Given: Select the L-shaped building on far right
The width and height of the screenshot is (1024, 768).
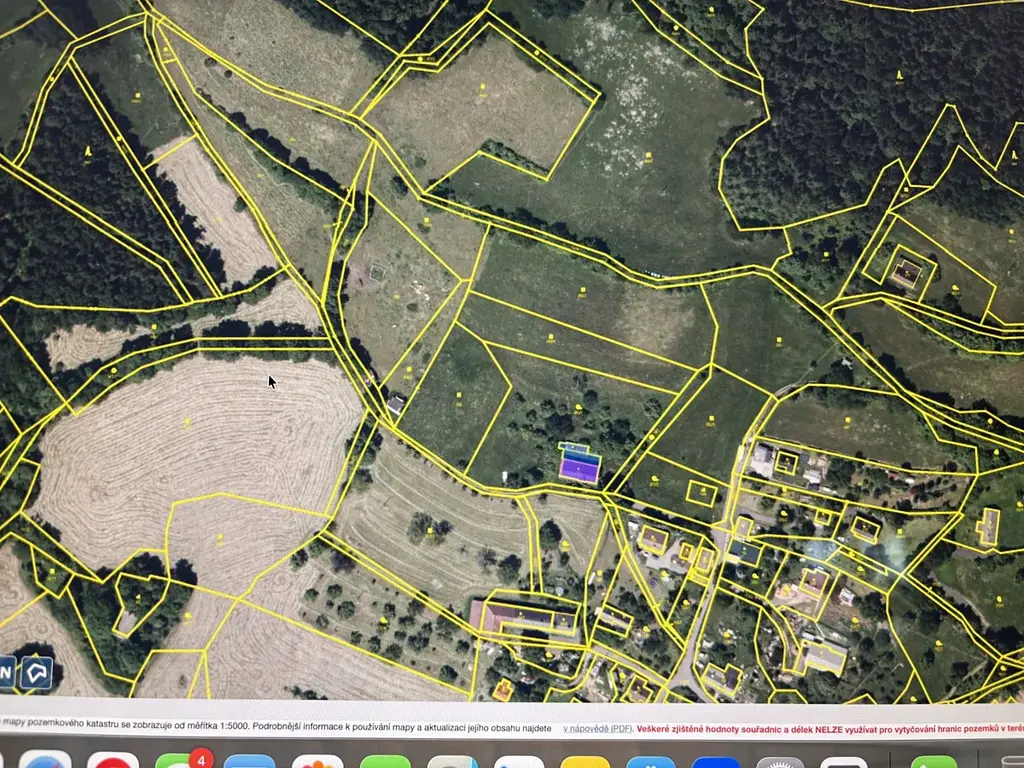Looking at the screenshot, I should 988,526.
